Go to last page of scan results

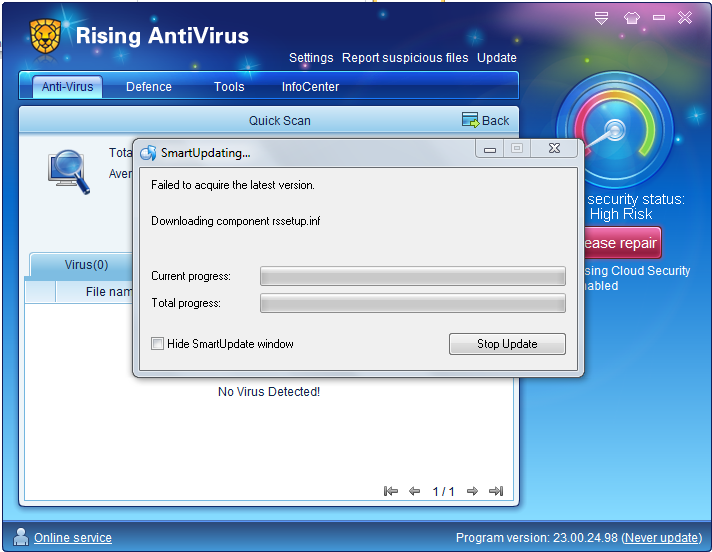pos(496,491)
